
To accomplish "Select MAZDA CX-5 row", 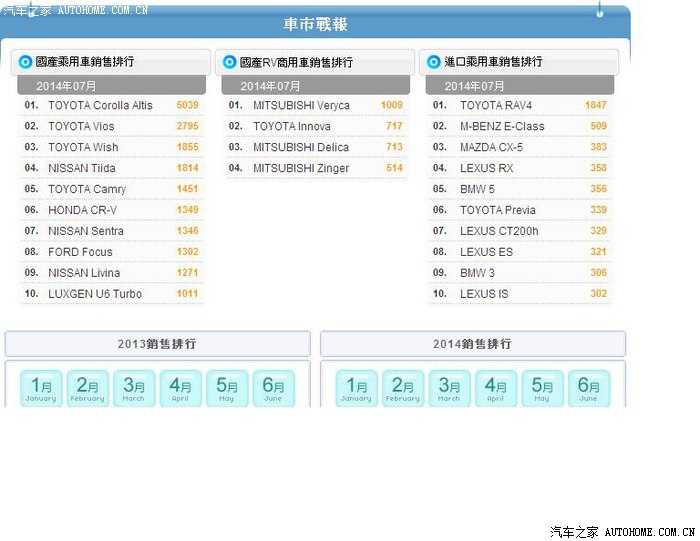I will point(520,147).
